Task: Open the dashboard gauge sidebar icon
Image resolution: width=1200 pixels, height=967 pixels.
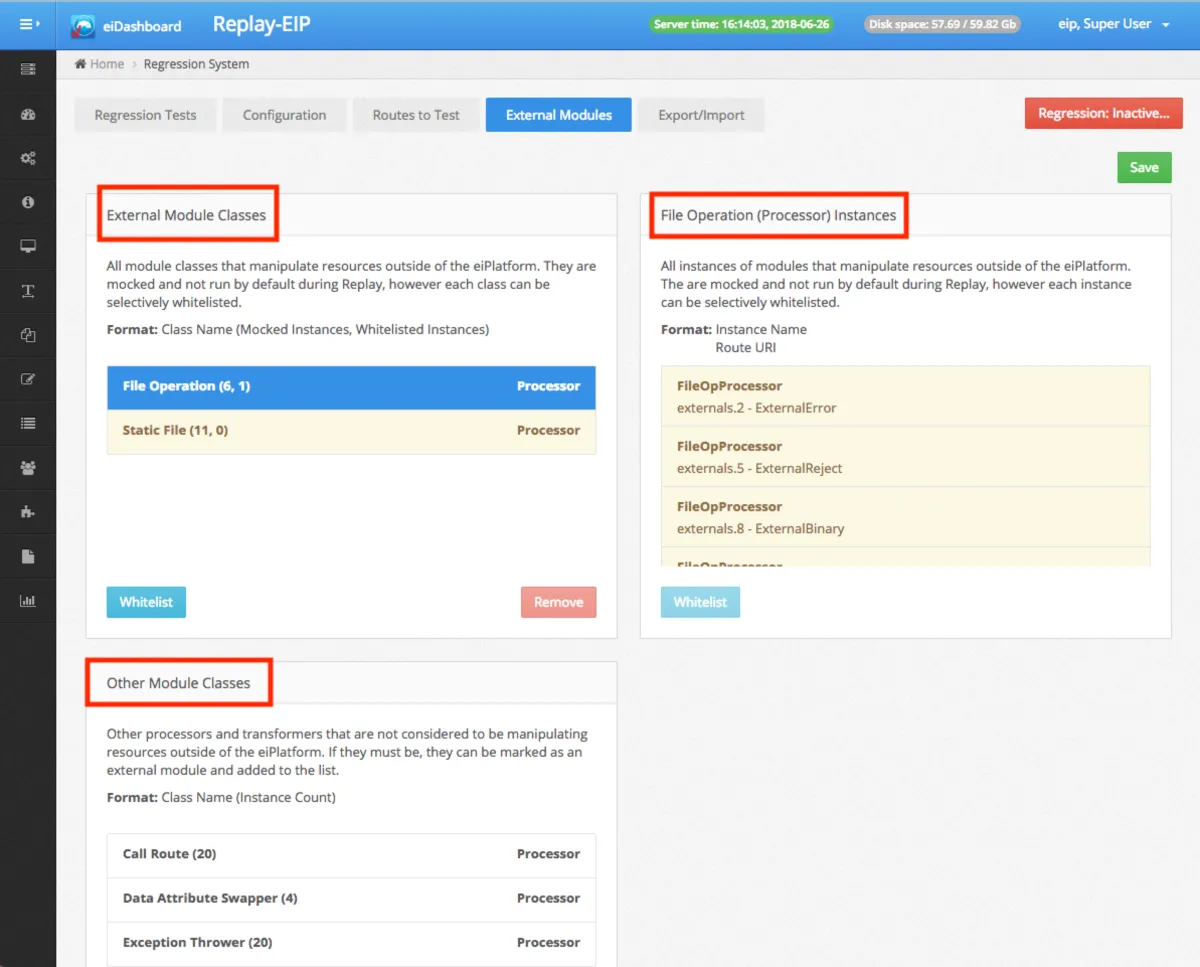Action: click(28, 114)
